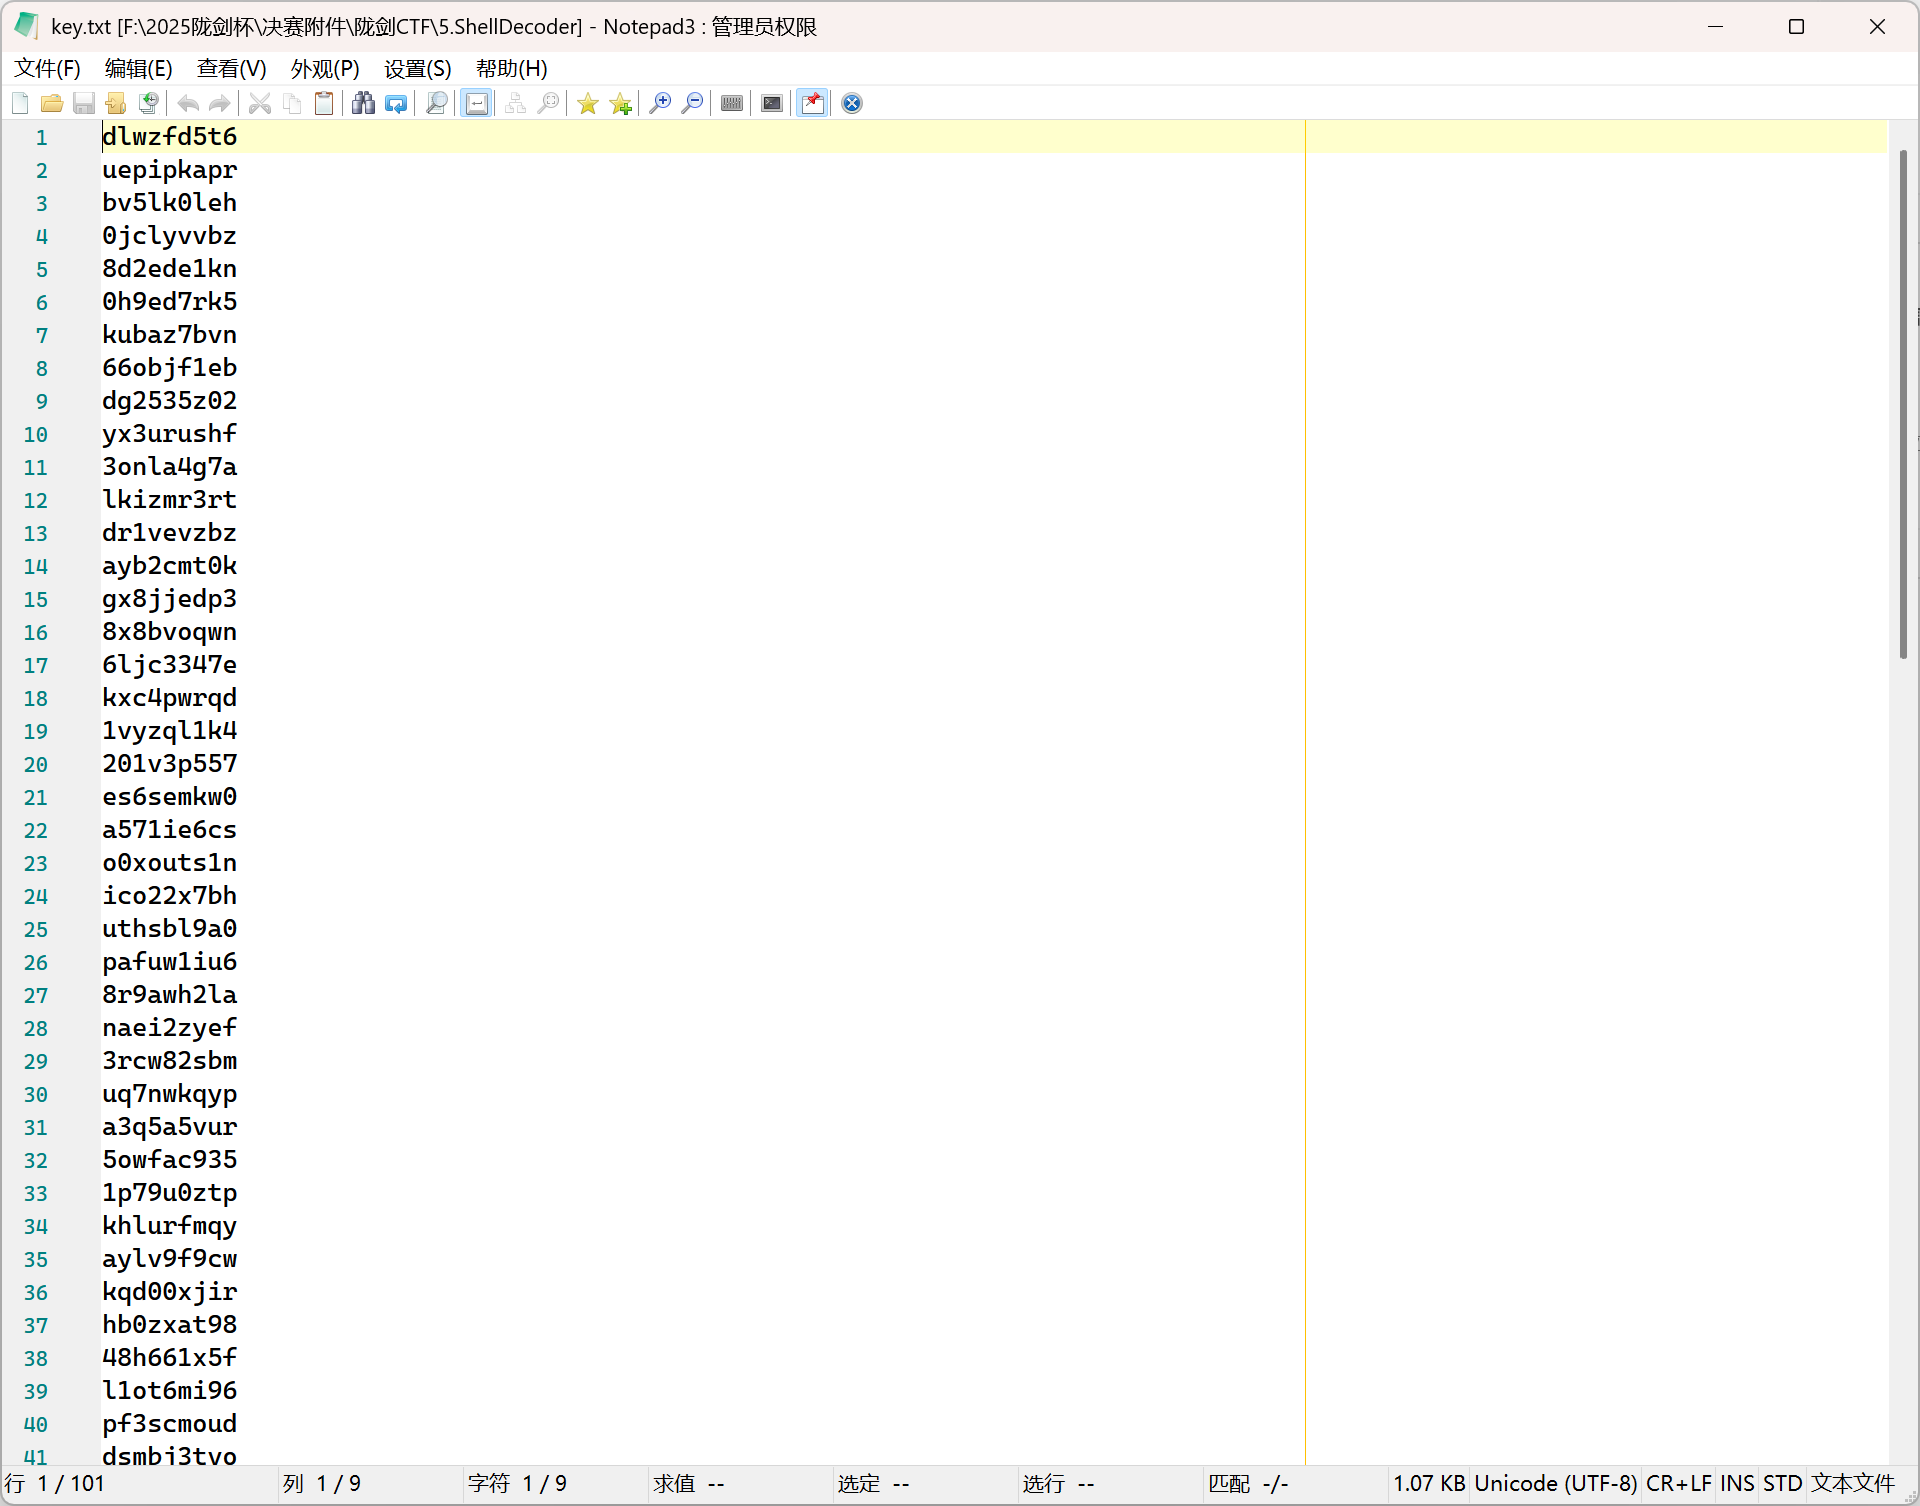Open the Unicode (UTF-8) encoding selector
Image resolution: width=1920 pixels, height=1506 pixels.
coord(1555,1483)
